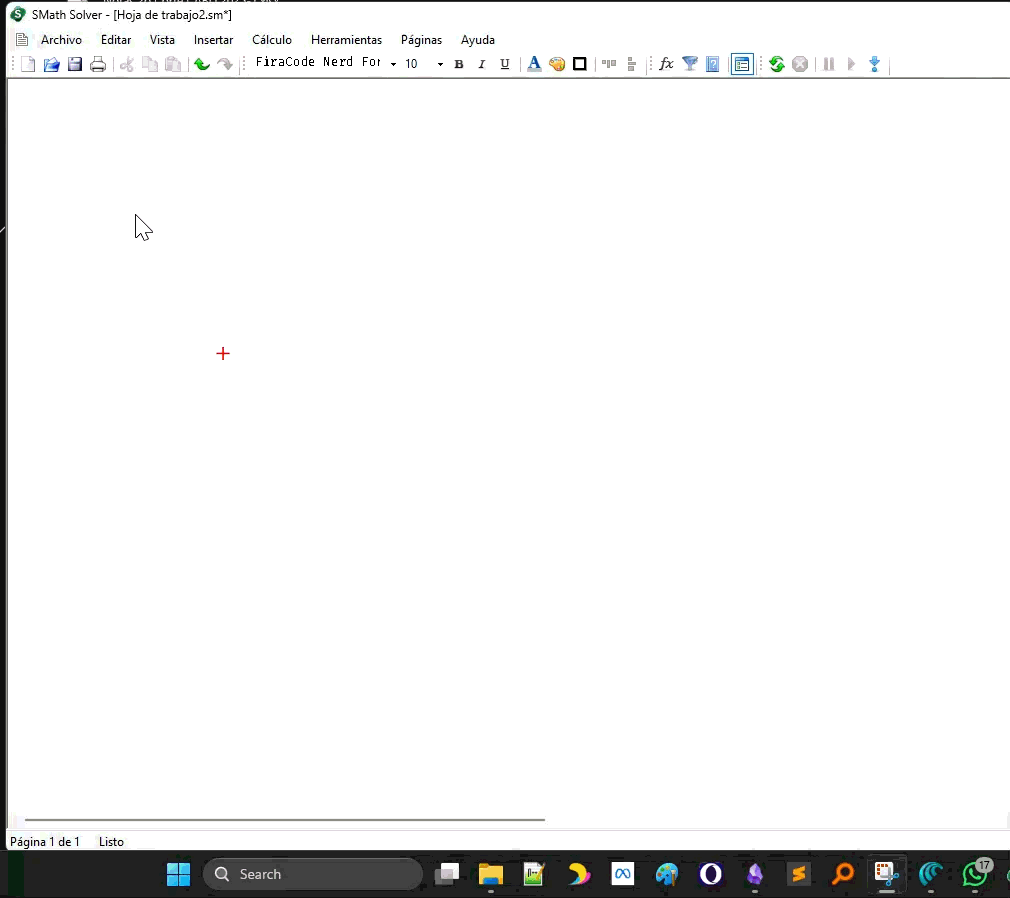Open the Cálculo menu
The width and height of the screenshot is (1010, 898).
pos(272,40)
